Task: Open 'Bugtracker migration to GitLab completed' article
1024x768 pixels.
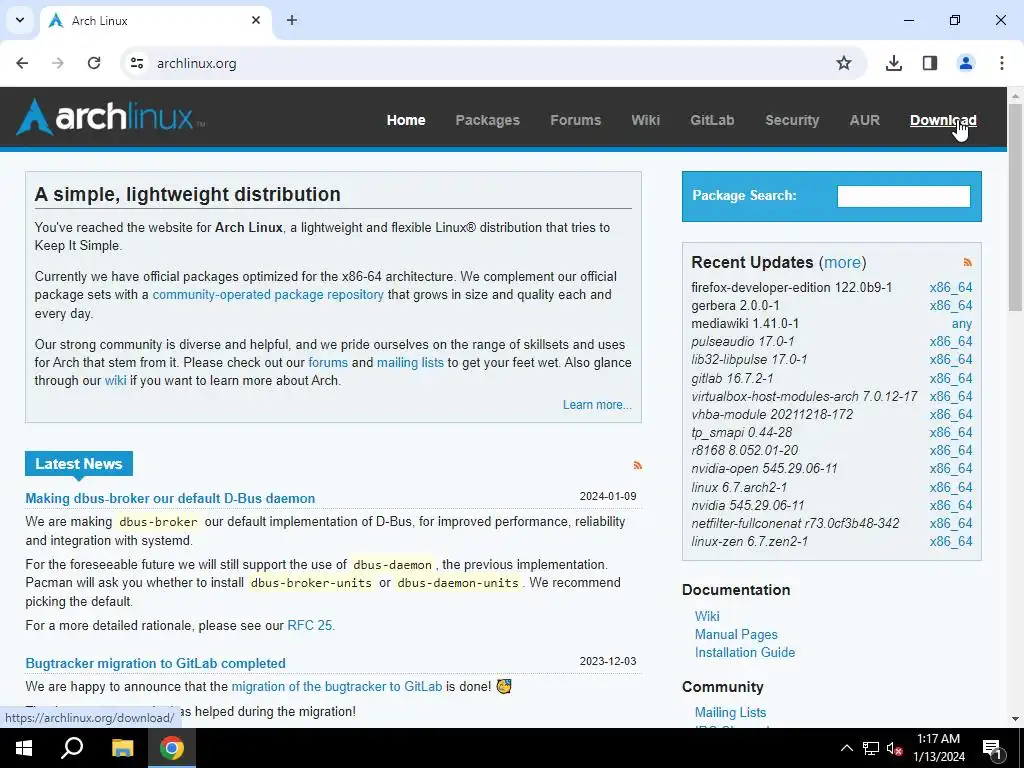Action: tap(155, 664)
